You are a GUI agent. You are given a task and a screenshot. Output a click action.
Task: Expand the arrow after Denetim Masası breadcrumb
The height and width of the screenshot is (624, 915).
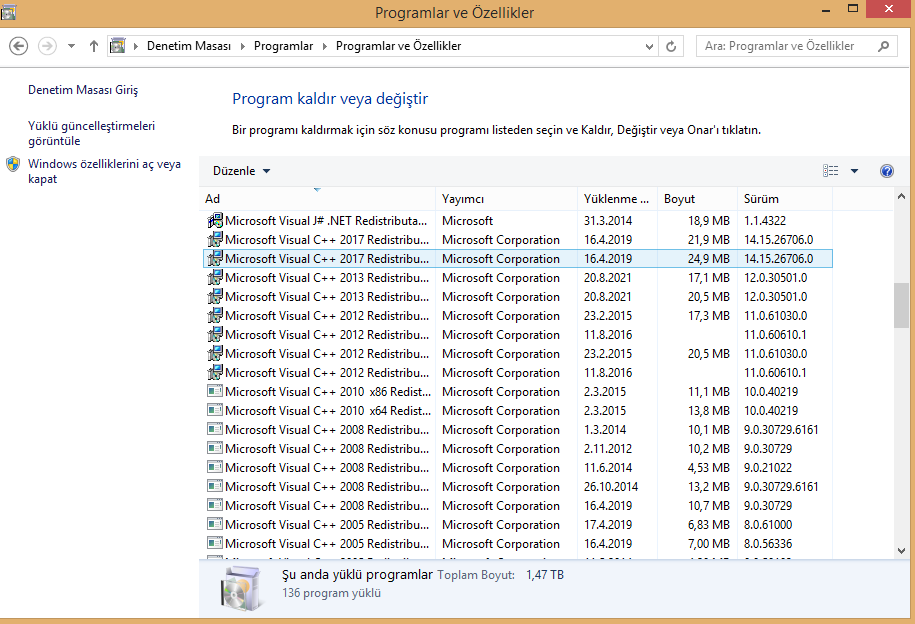pos(243,46)
